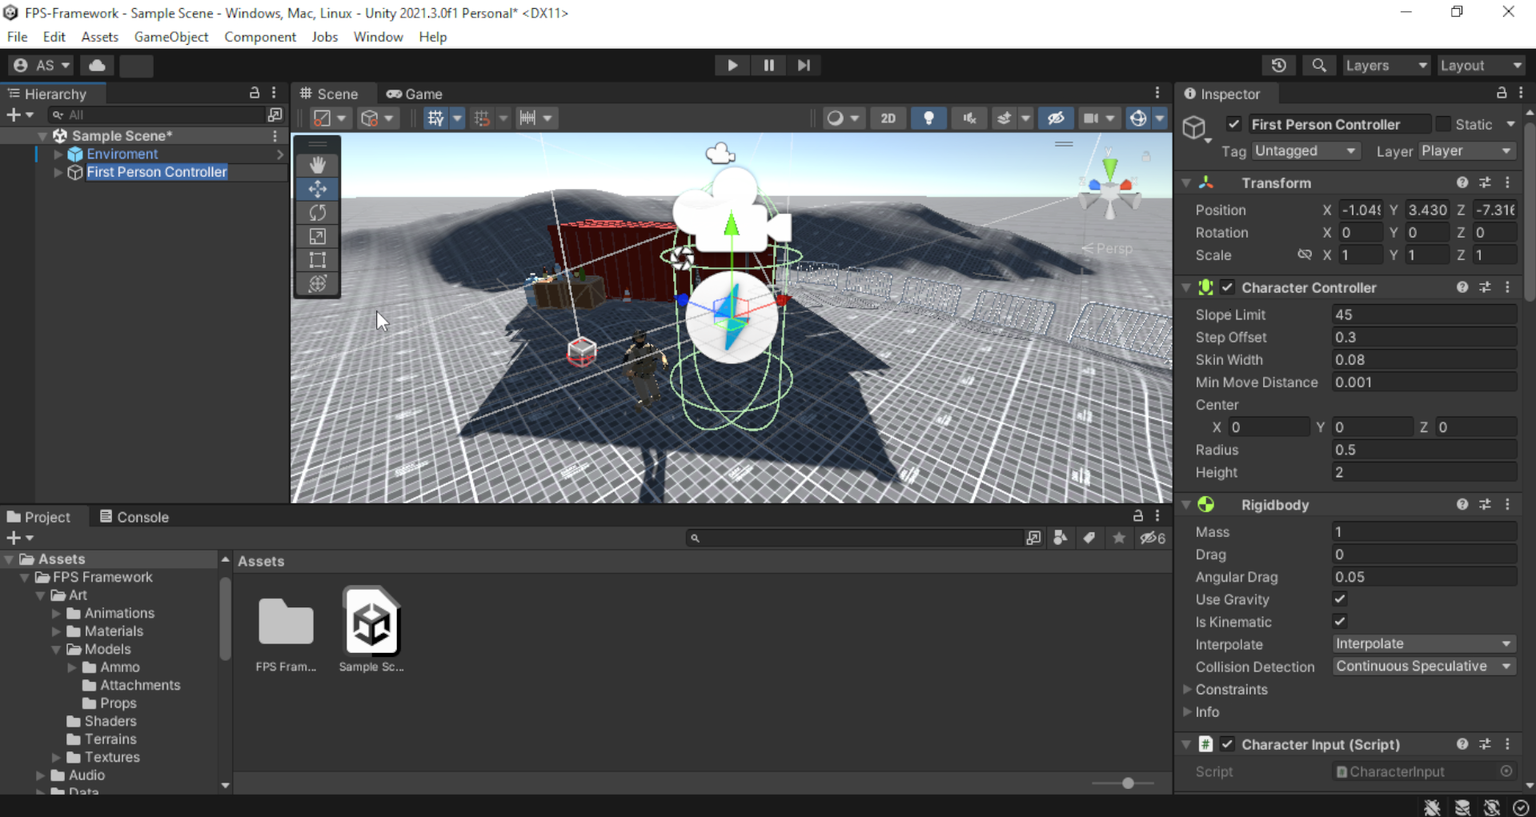Screen dimensions: 1536x817
Task: Adjust the asset icon size slider
Action: pyautogui.click(x=1127, y=783)
